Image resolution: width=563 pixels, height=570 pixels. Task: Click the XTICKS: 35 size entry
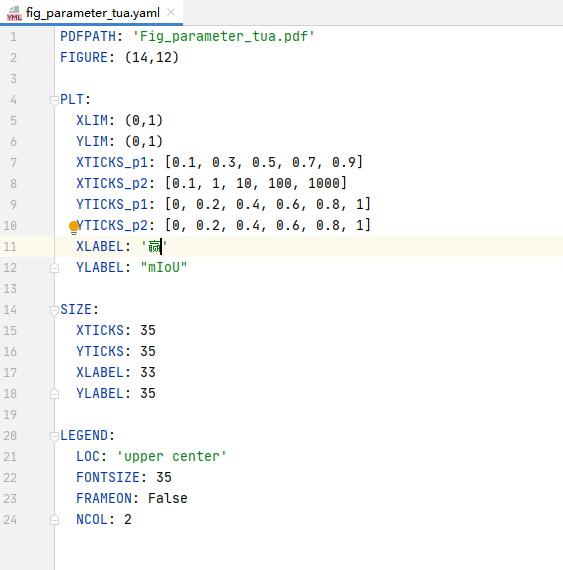pos(116,330)
